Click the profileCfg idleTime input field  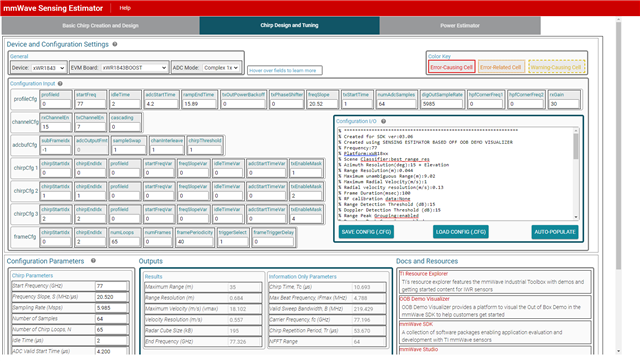(125, 104)
